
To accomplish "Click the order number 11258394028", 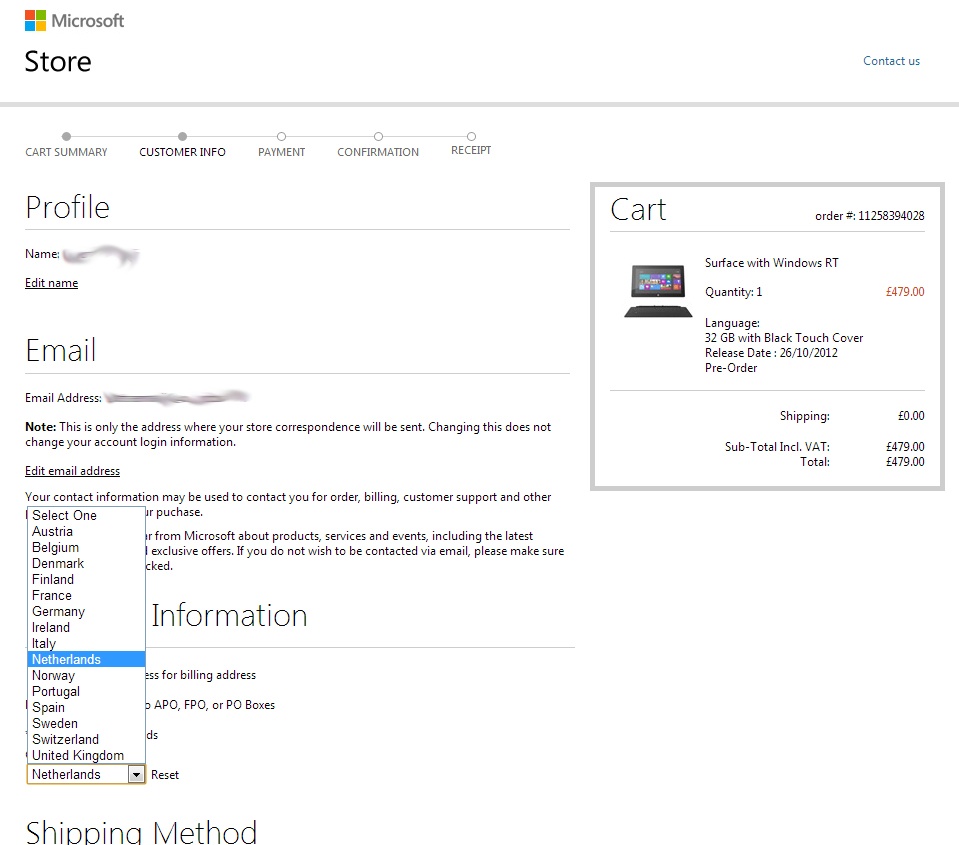I will tap(891, 216).
